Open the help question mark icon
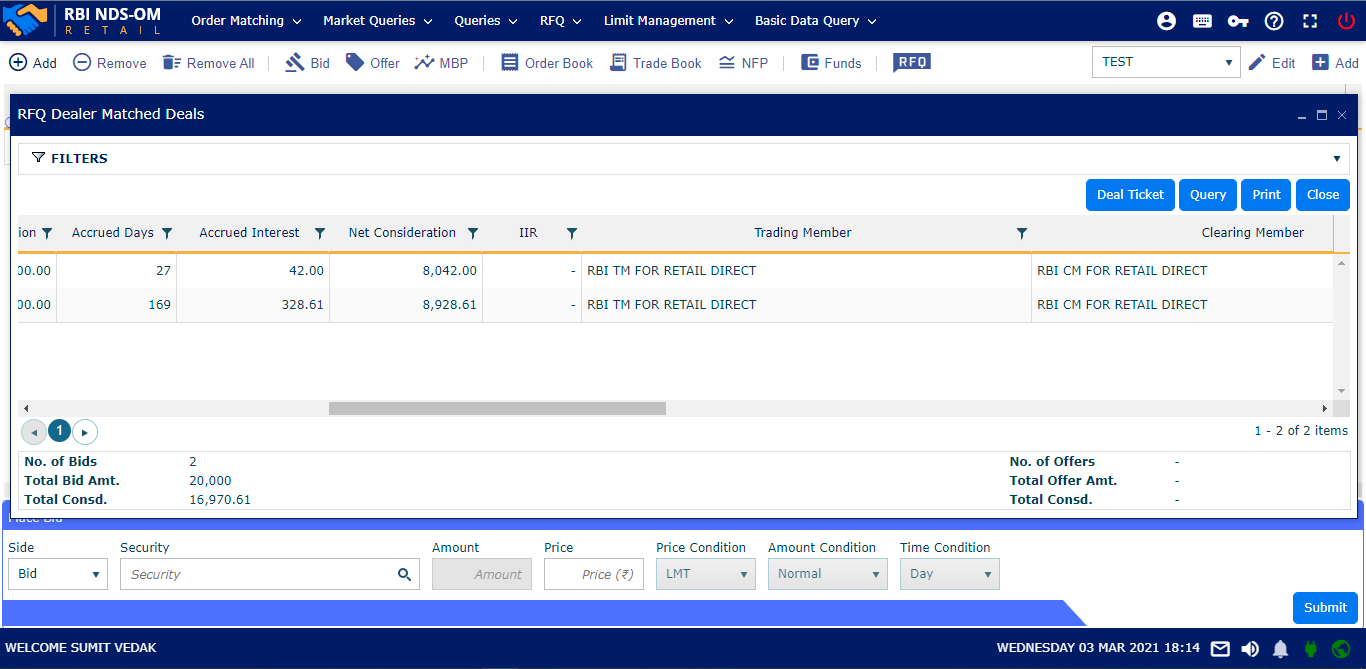Screen dimensions: 1366x669 coord(1274,21)
